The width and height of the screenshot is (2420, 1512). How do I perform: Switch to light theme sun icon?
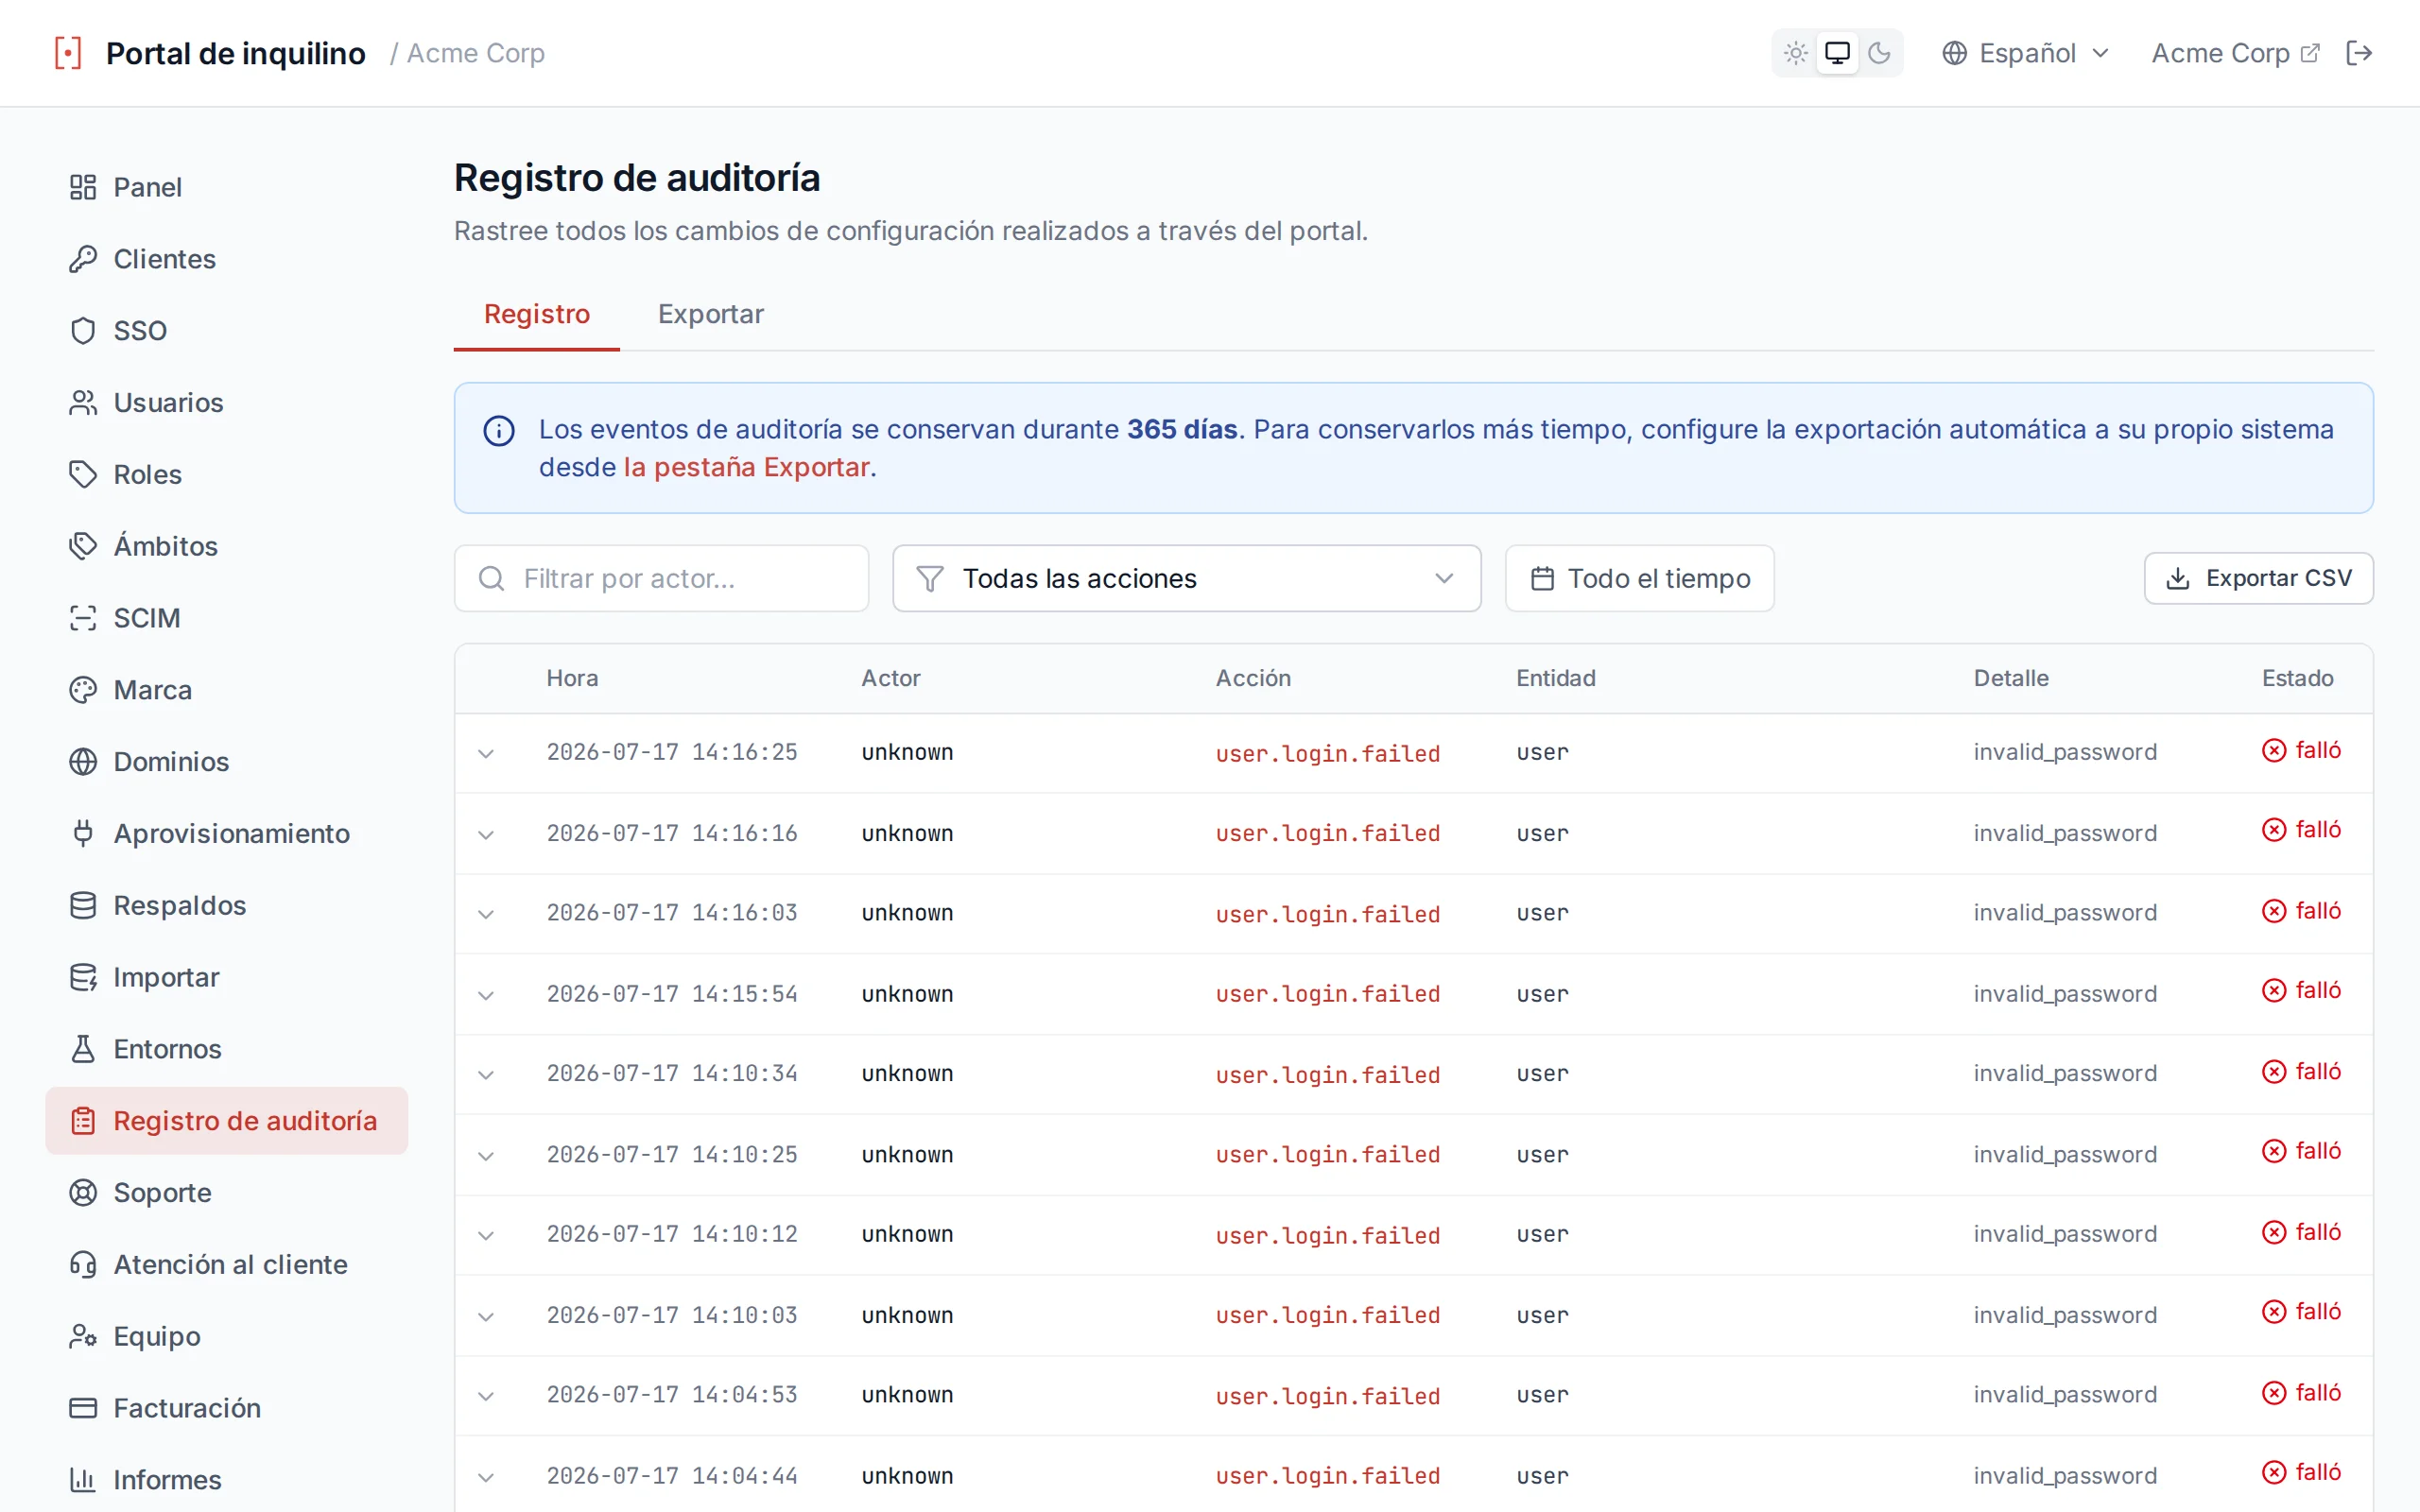click(1795, 53)
